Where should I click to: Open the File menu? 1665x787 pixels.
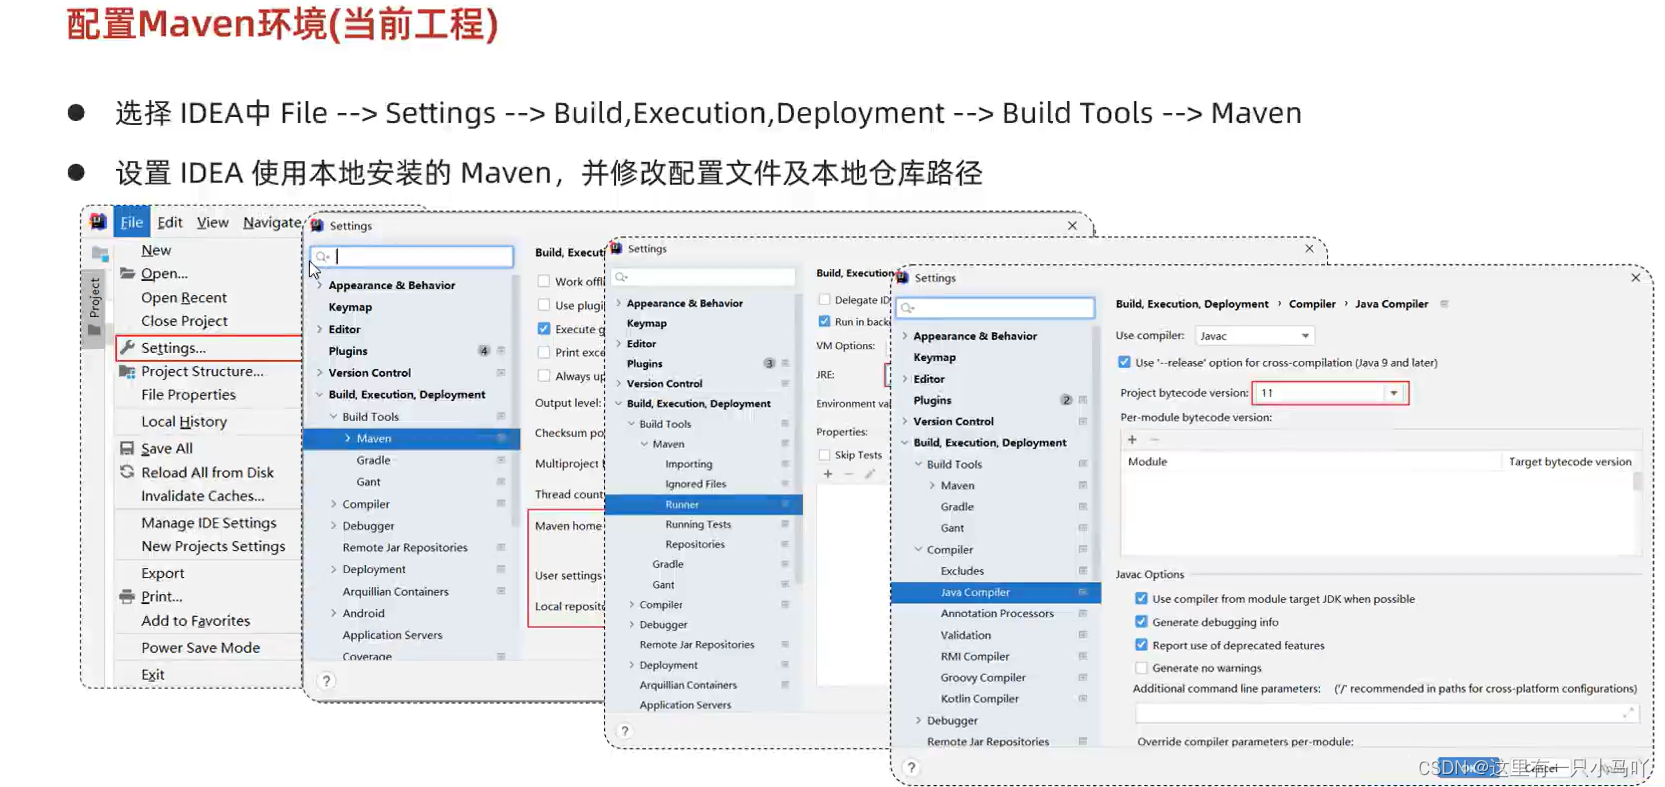131,222
